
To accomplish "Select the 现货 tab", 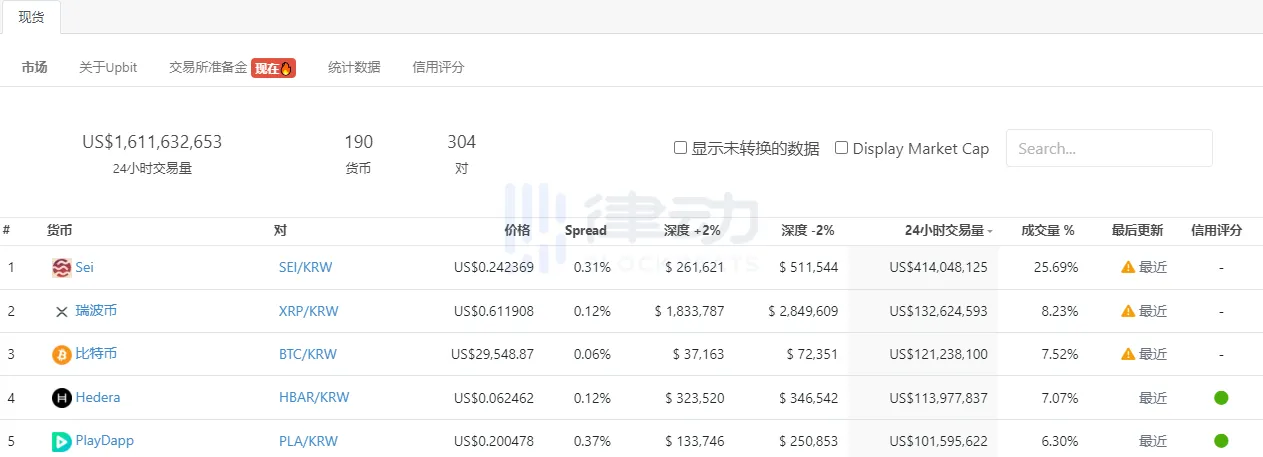I will [x=32, y=17].
